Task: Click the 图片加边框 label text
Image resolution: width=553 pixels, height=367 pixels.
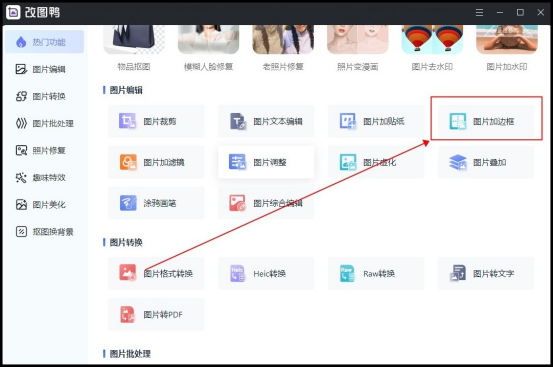Action: tap(493, 122)
